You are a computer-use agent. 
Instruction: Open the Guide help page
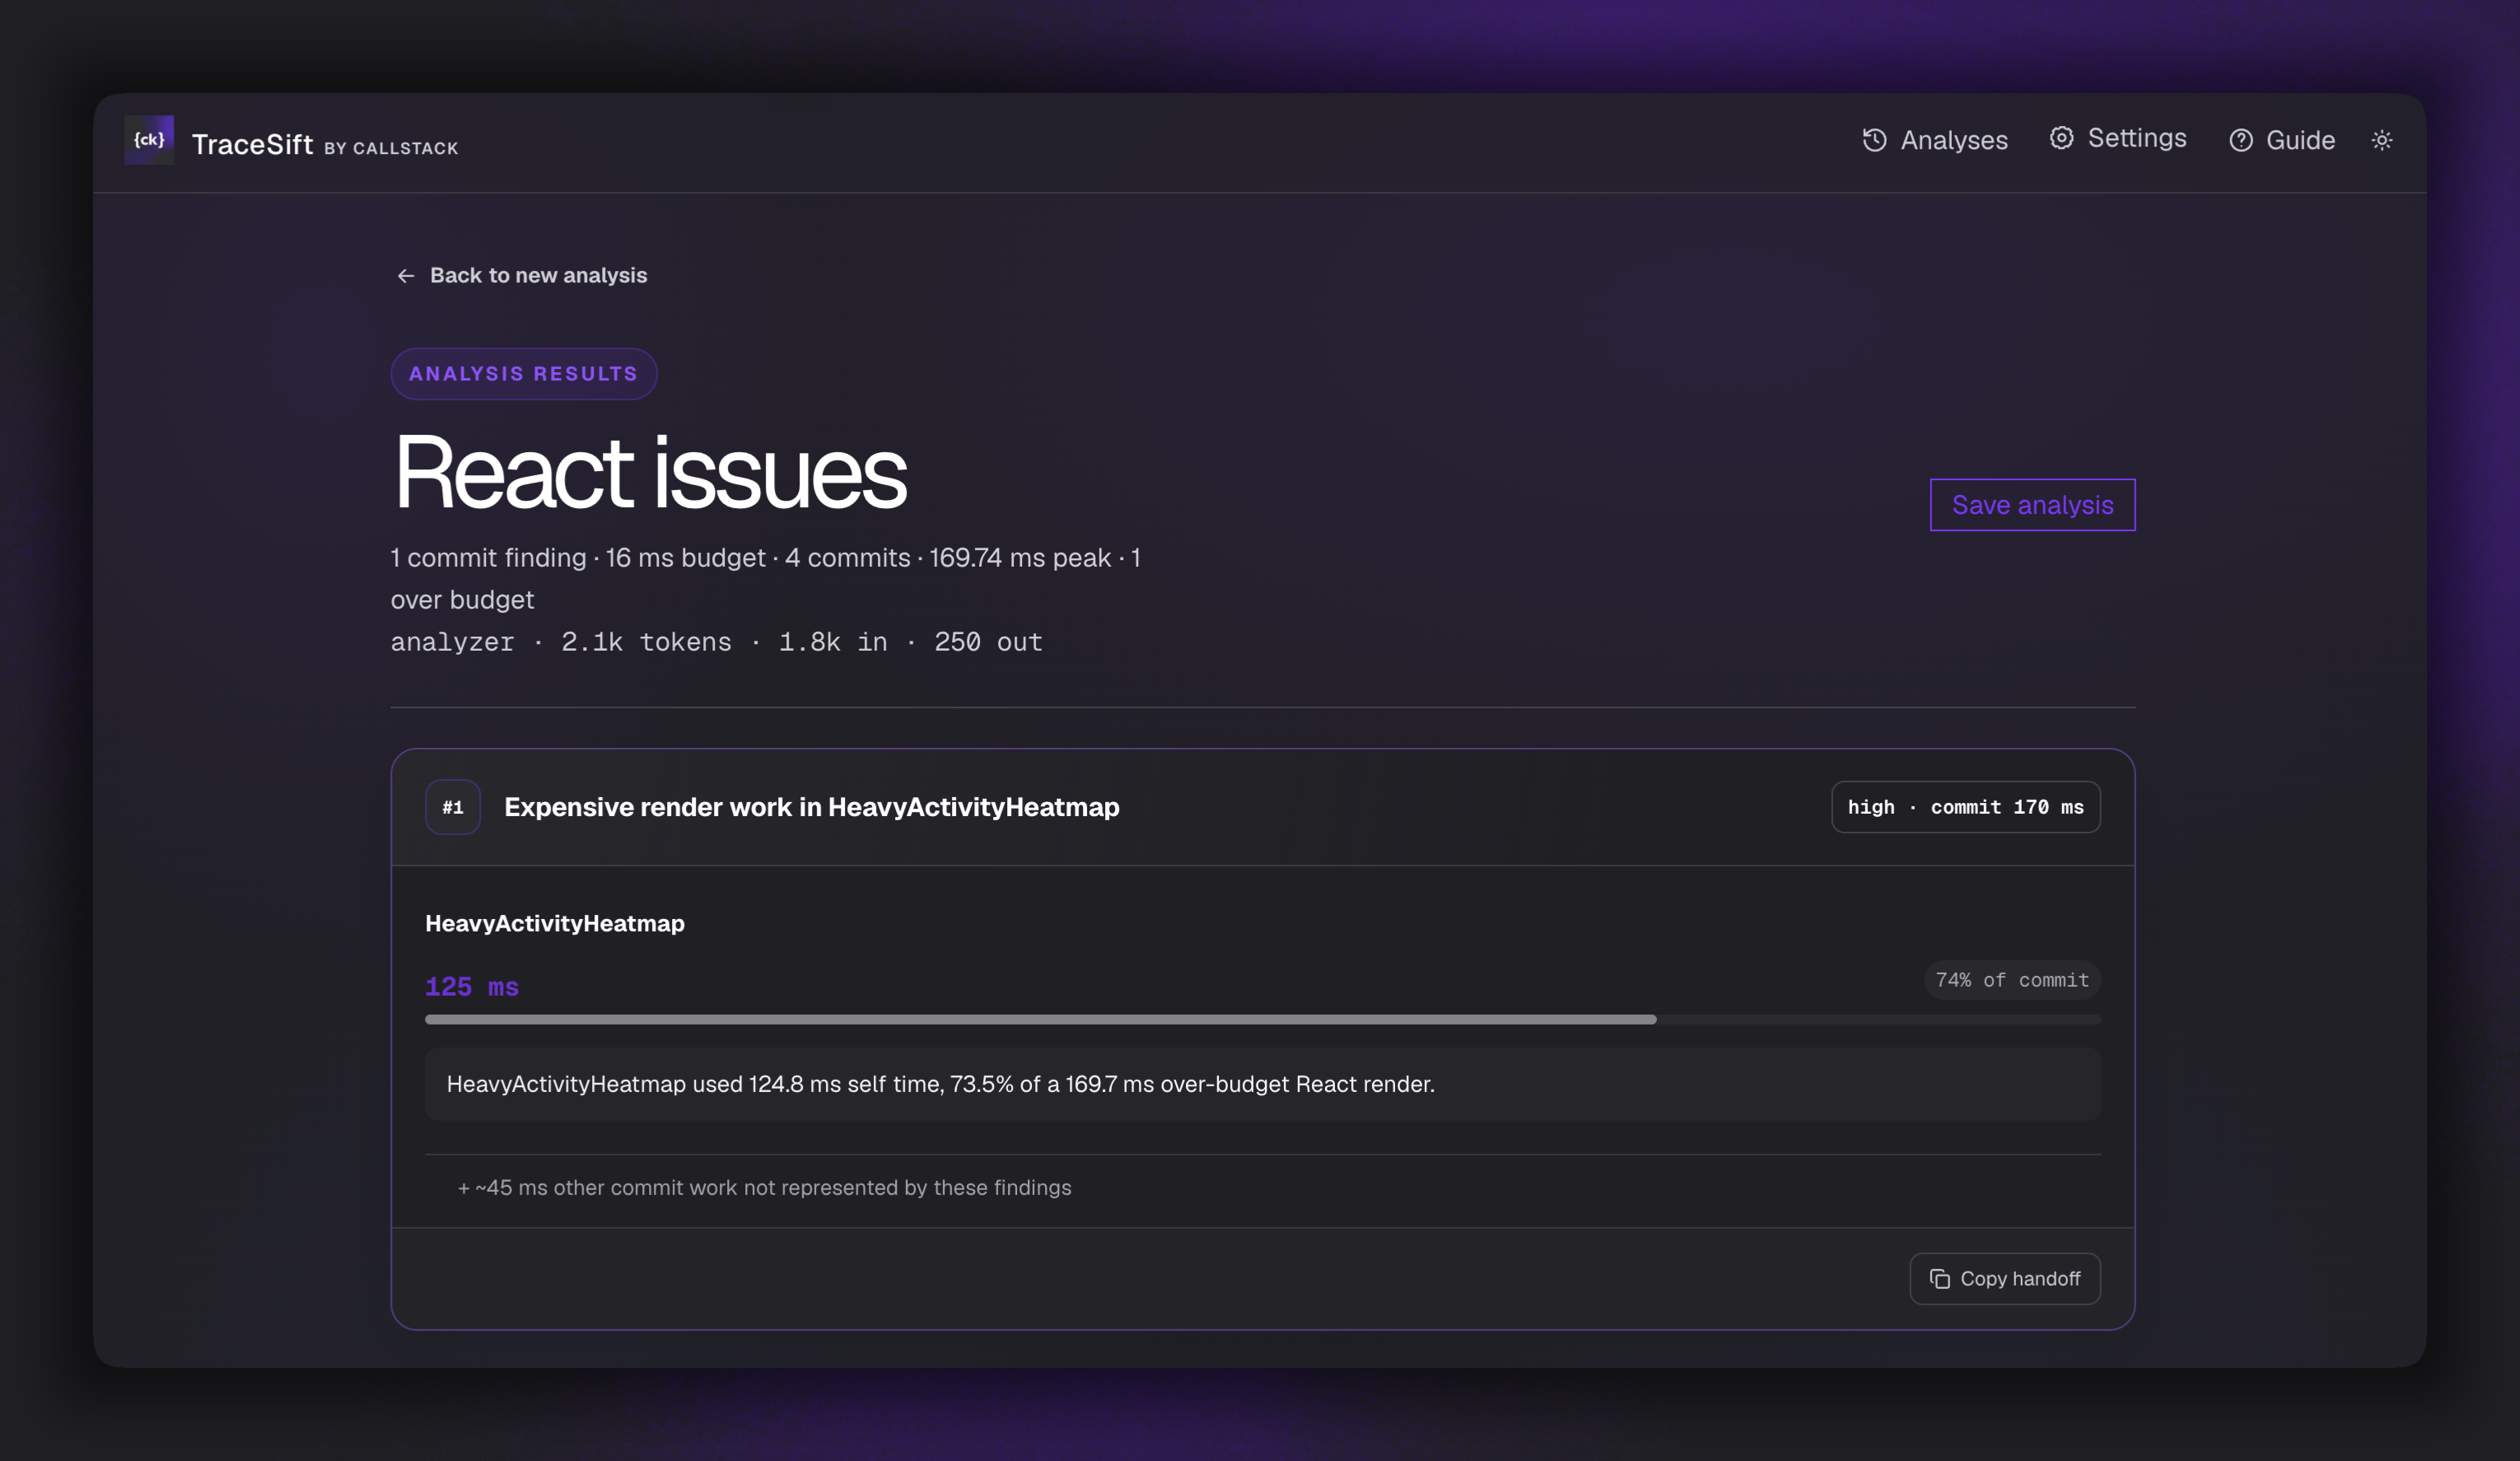pos(2282,140)
